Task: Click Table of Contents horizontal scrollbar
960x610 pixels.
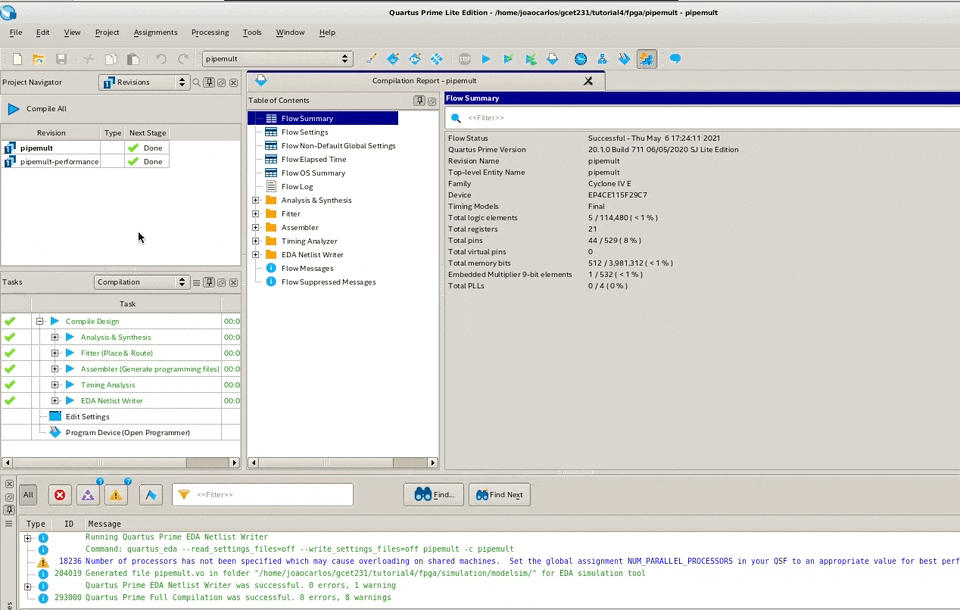Action: pos(343,463)
